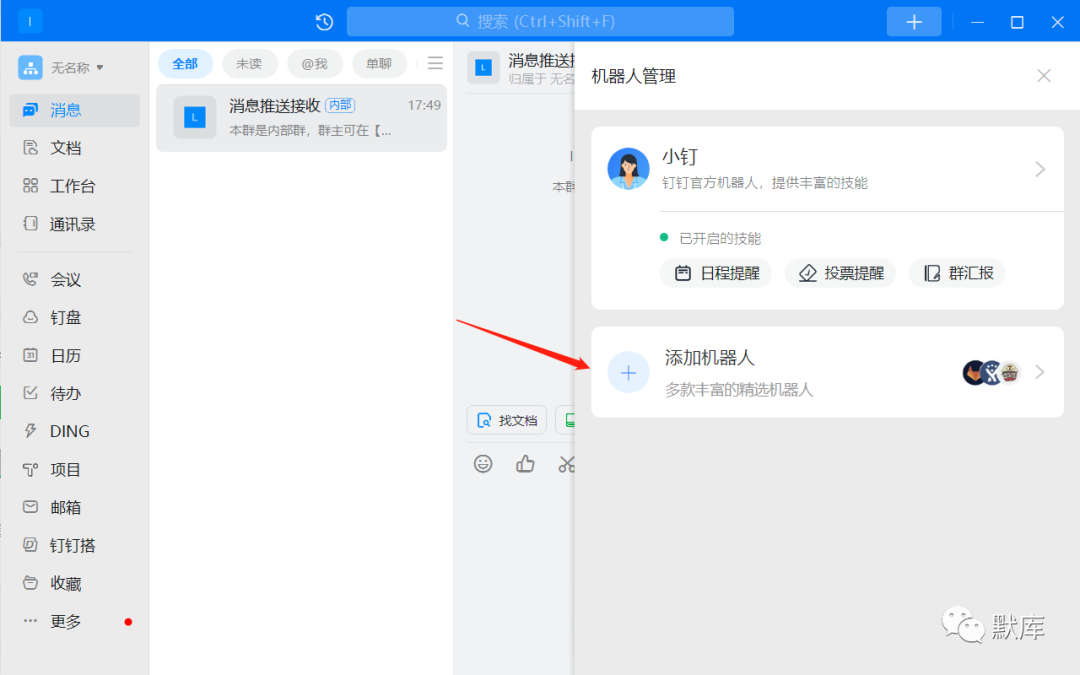Minimize the DingTalk window
The height and width of the screenshot is (675, 1080).
[977, 22]
